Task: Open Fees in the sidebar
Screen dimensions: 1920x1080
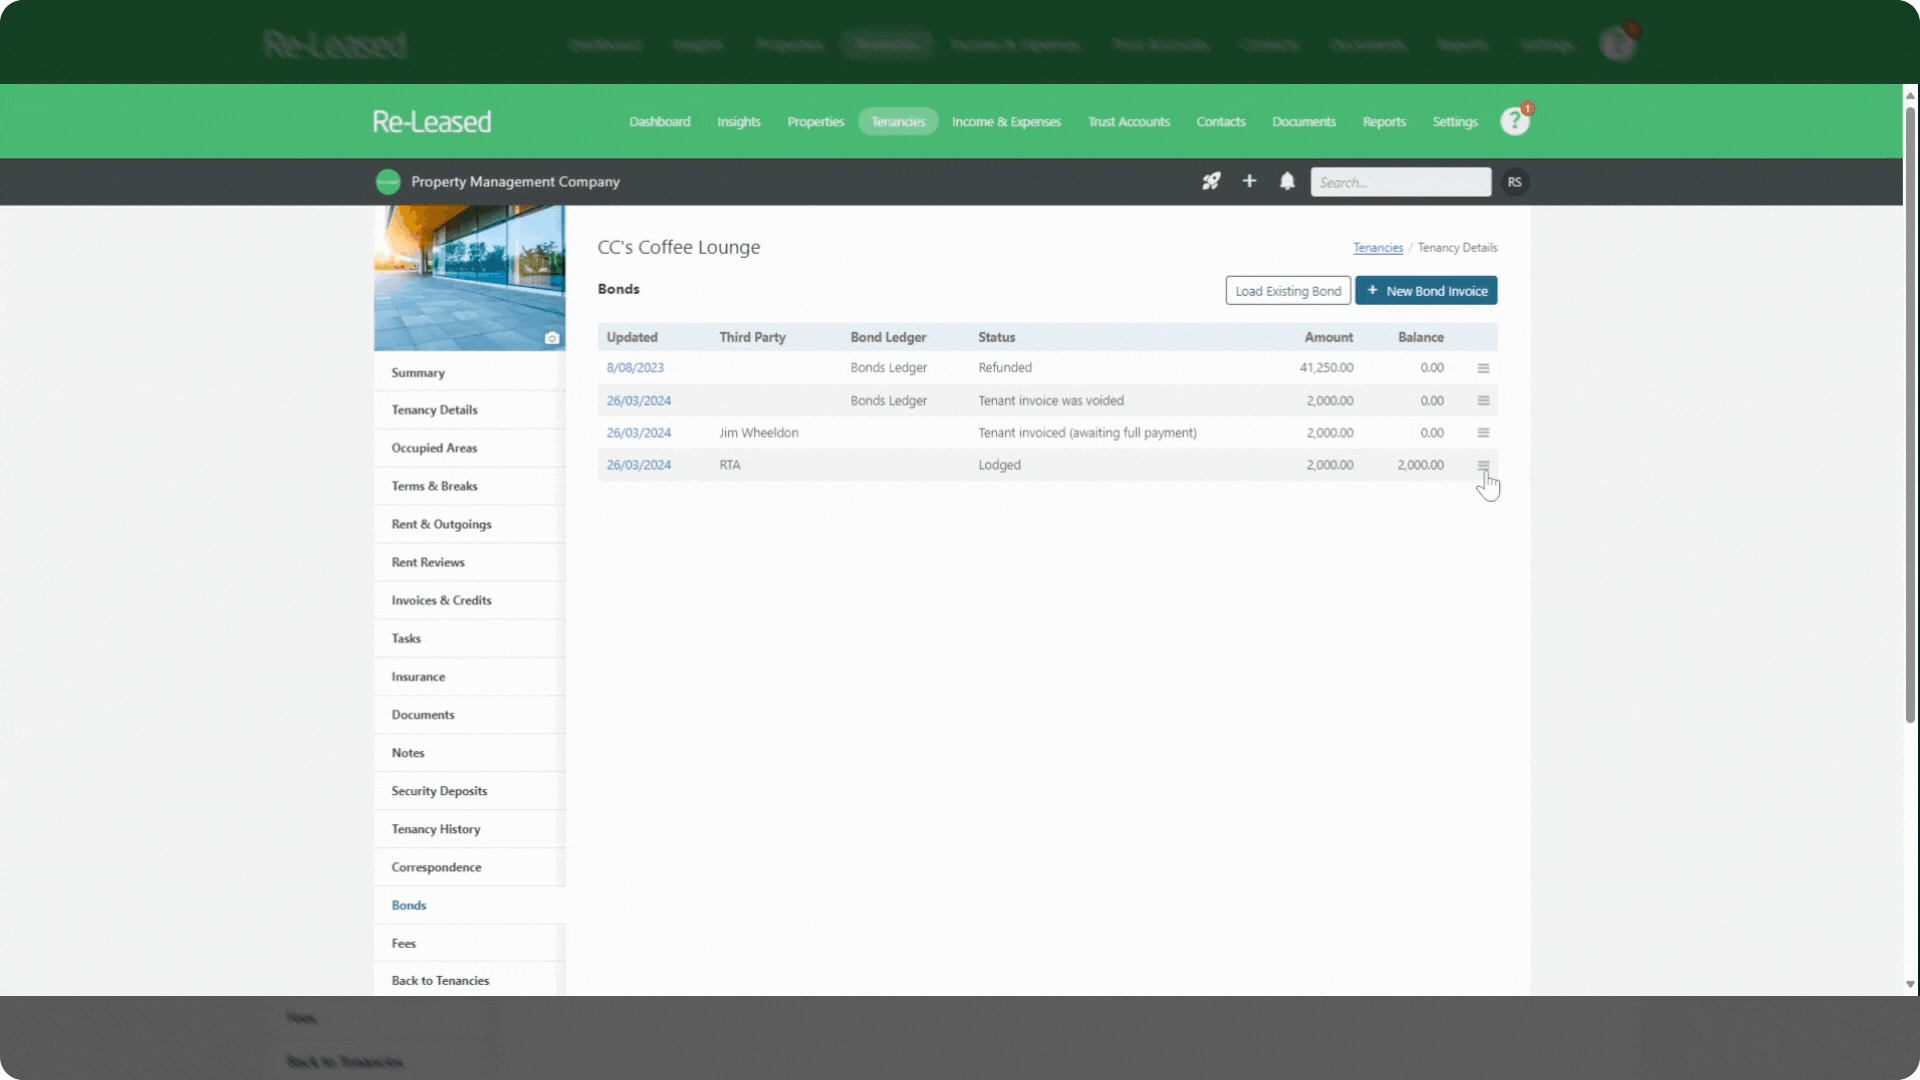Action: pos(469,943)
